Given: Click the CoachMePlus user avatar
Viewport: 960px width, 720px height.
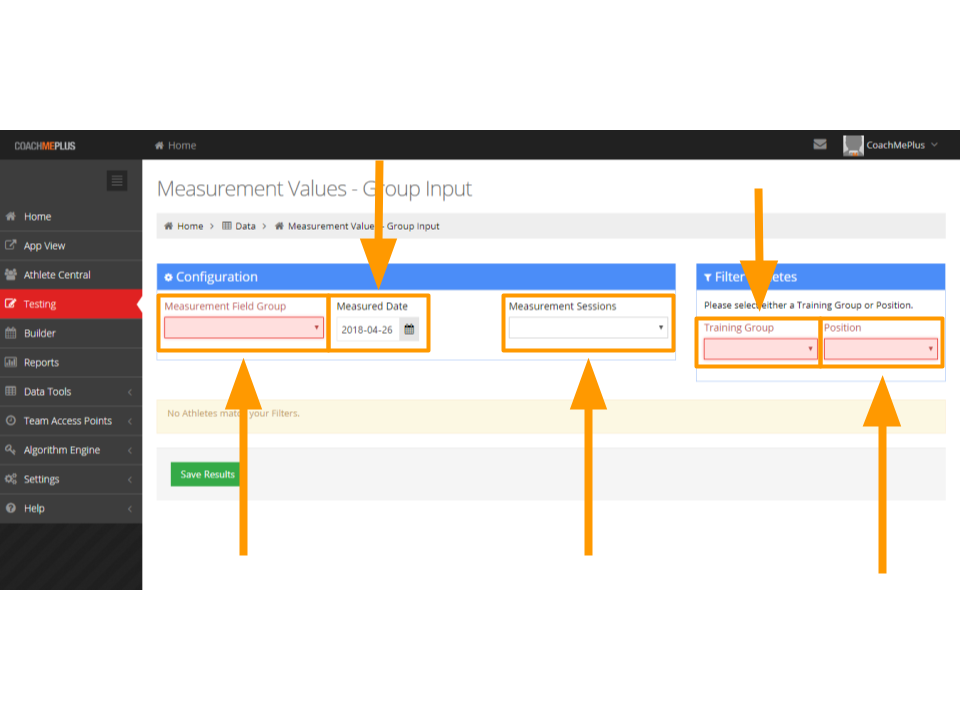Looking at the screenshot, I should (x=853, y=145).
